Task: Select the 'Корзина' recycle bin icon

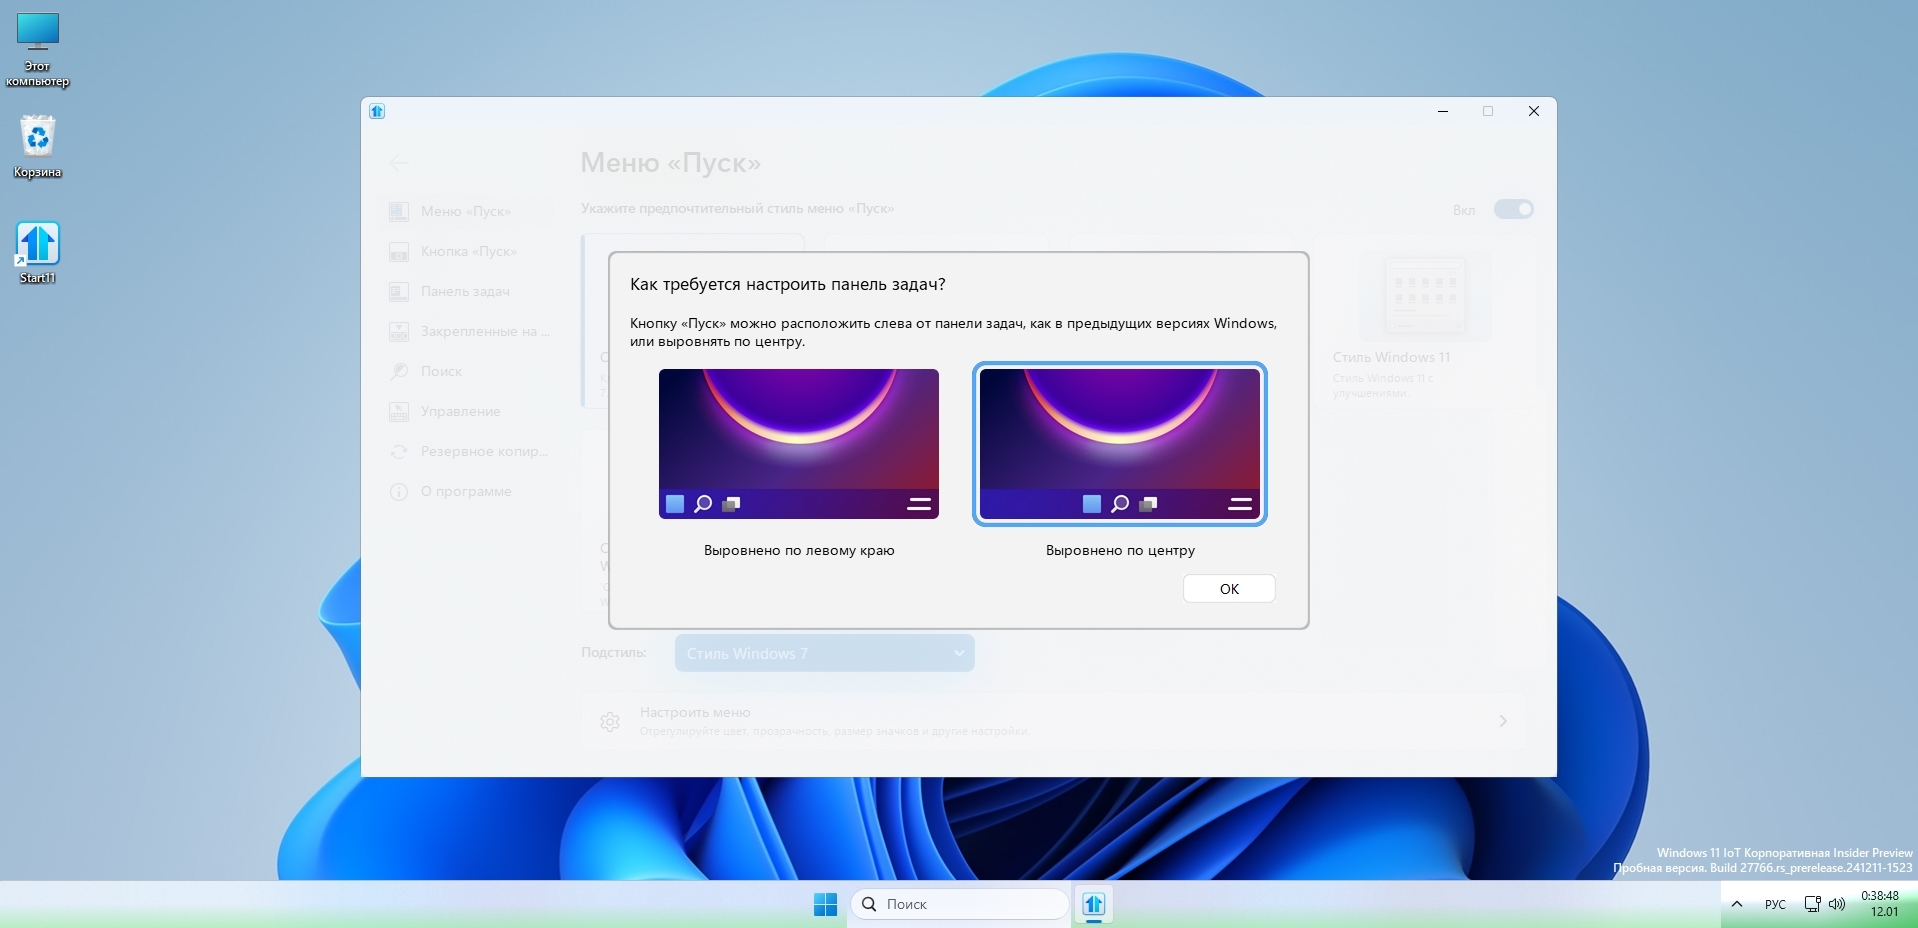Action: click(x=38, y=147)
